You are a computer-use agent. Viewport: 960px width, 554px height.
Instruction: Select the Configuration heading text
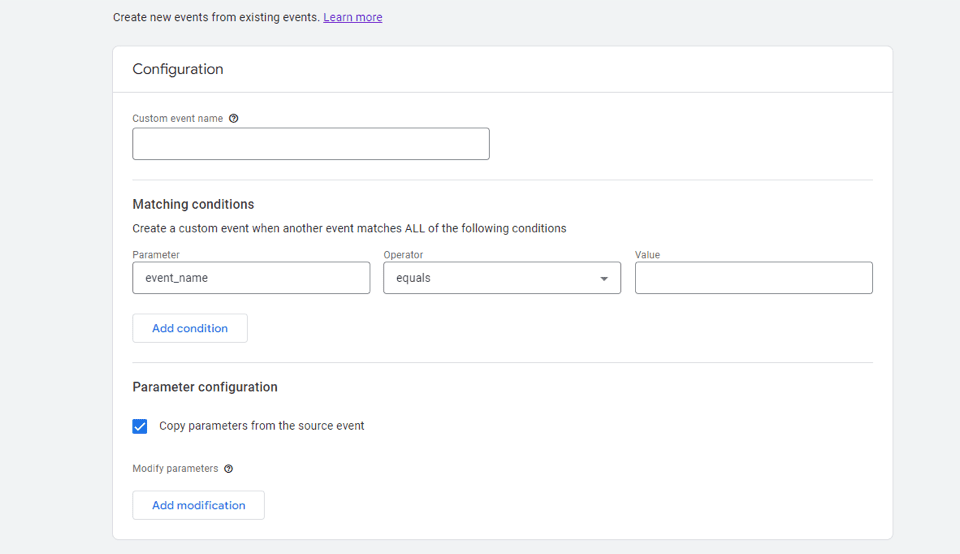point(178,69)
